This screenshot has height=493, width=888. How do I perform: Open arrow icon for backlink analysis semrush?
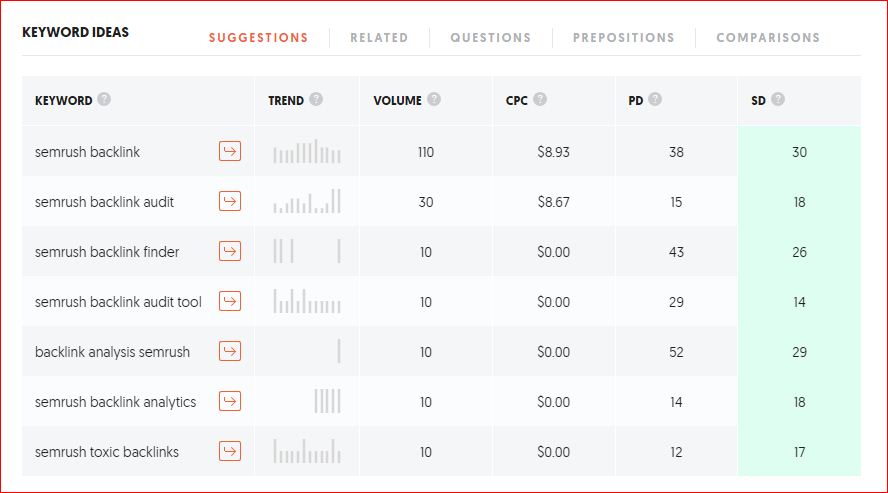point(230,351)
